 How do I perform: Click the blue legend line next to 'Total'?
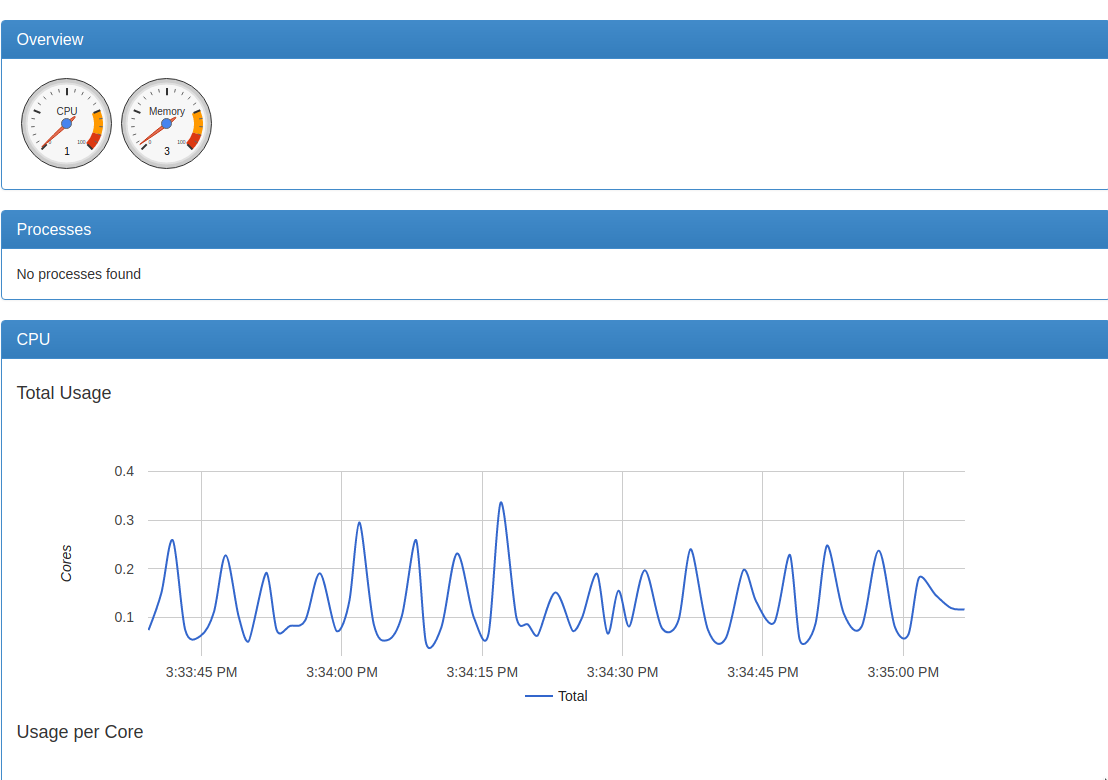pos(538,696)
